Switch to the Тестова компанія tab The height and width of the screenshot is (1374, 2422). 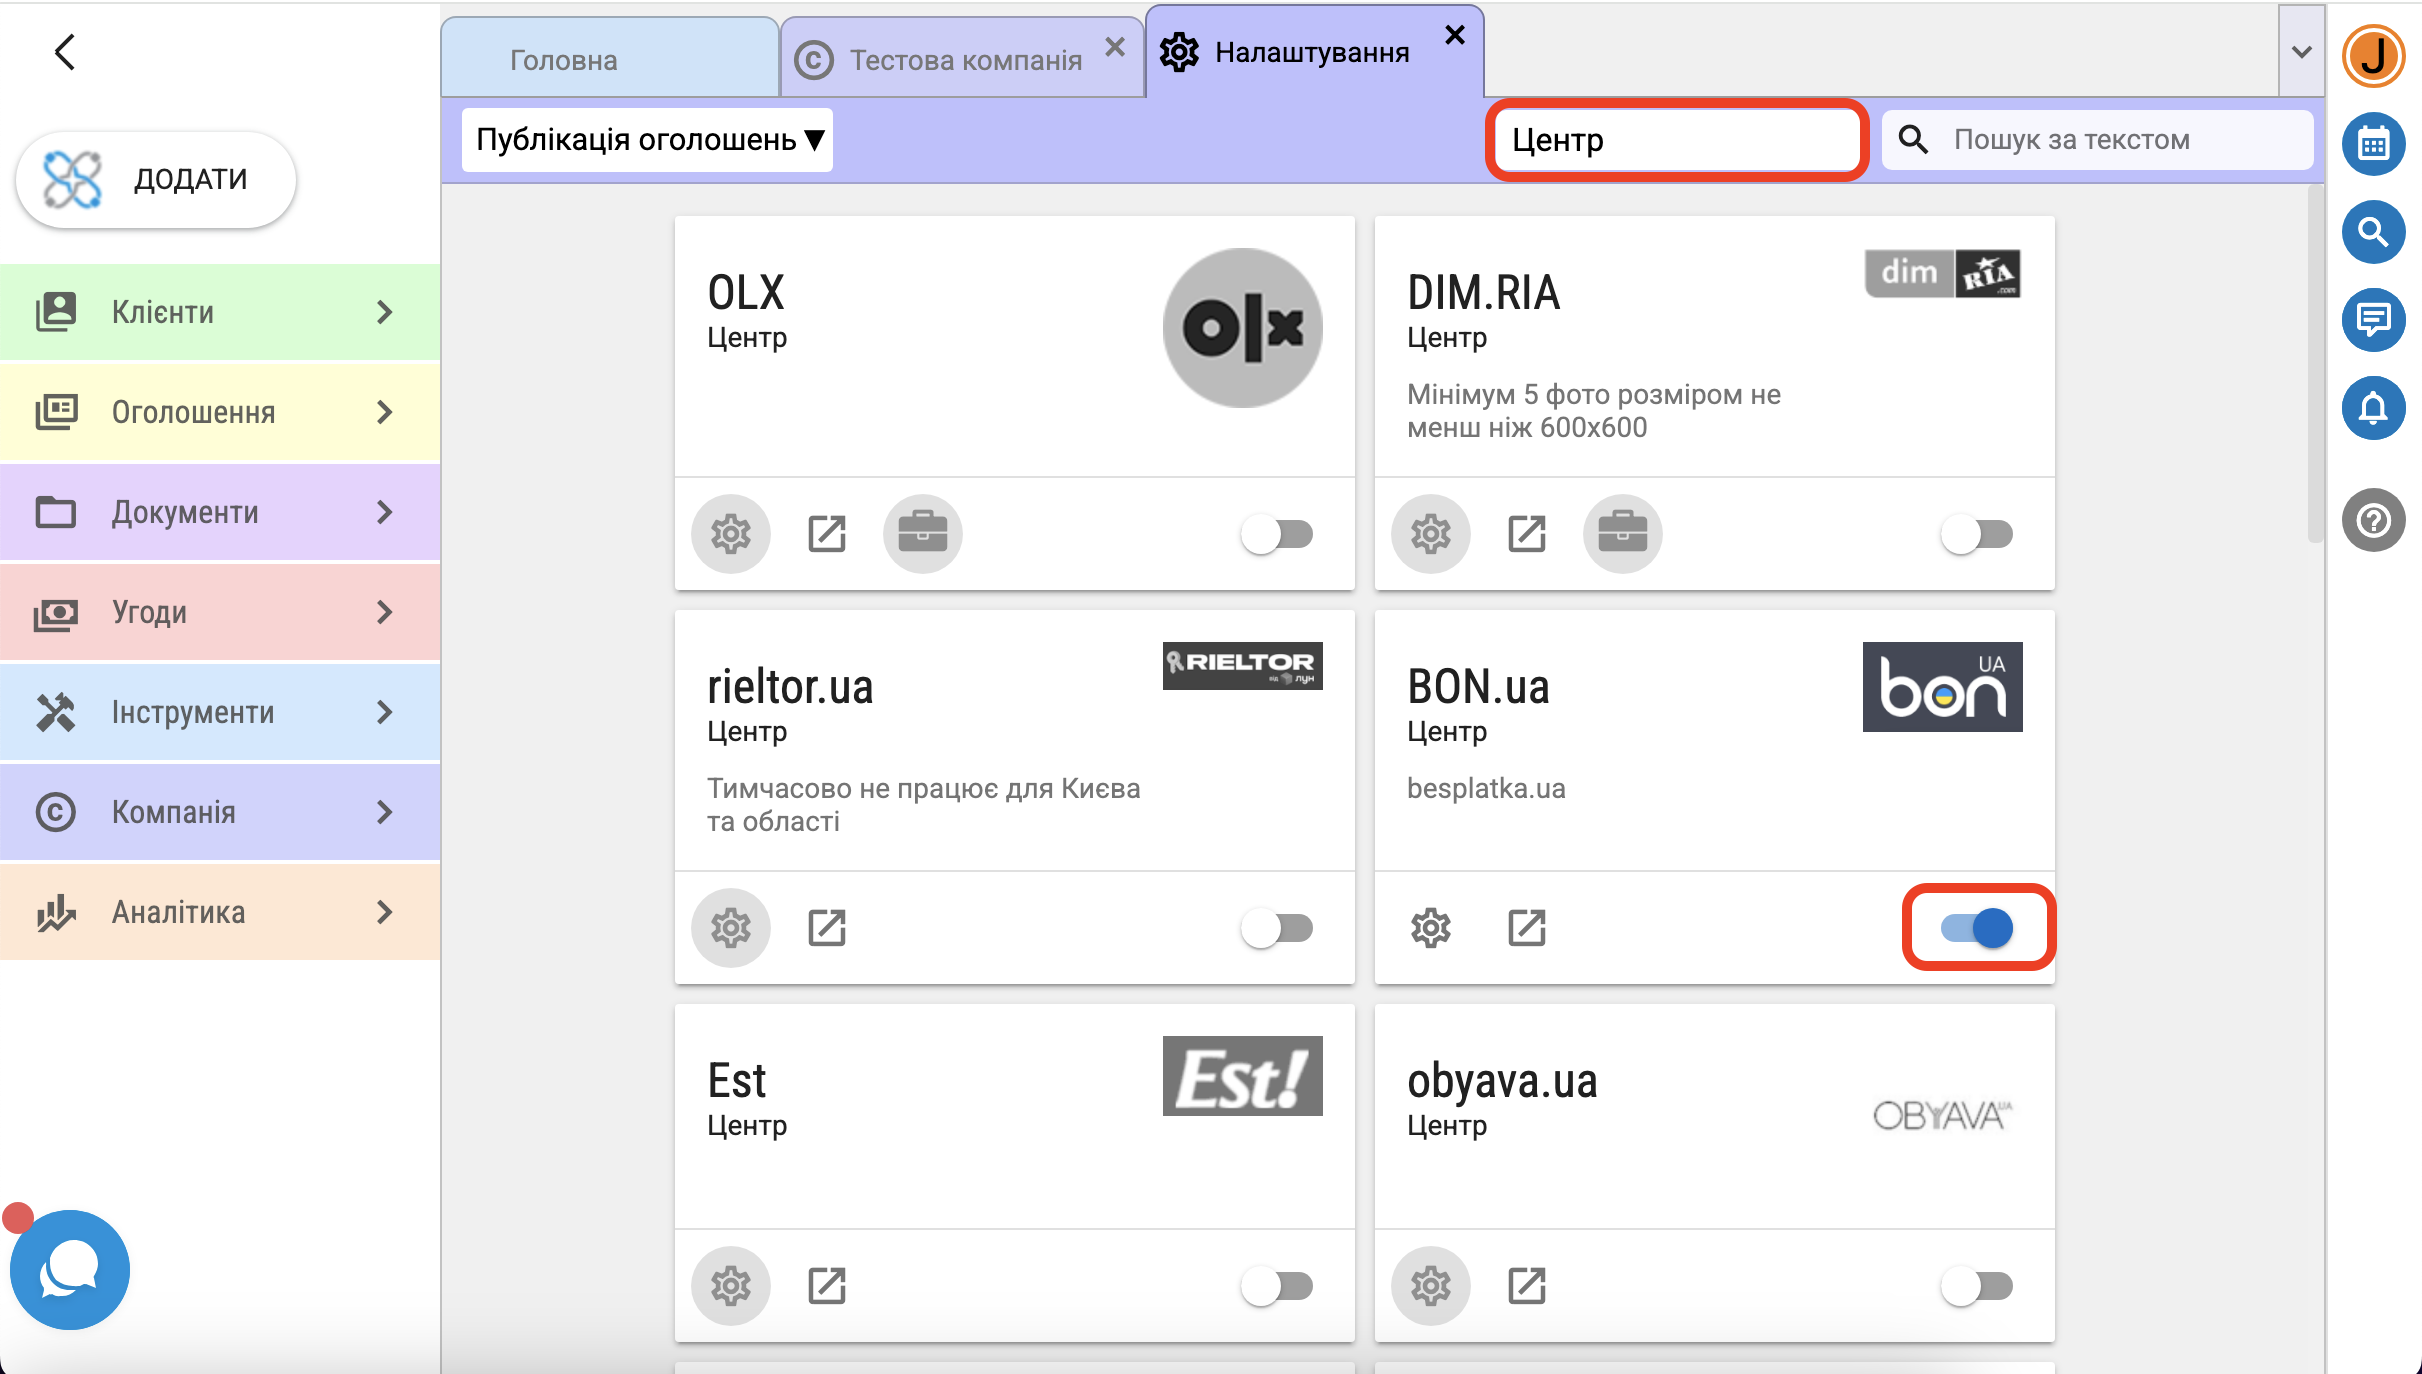pyautogui.click(x=965, y=60)
